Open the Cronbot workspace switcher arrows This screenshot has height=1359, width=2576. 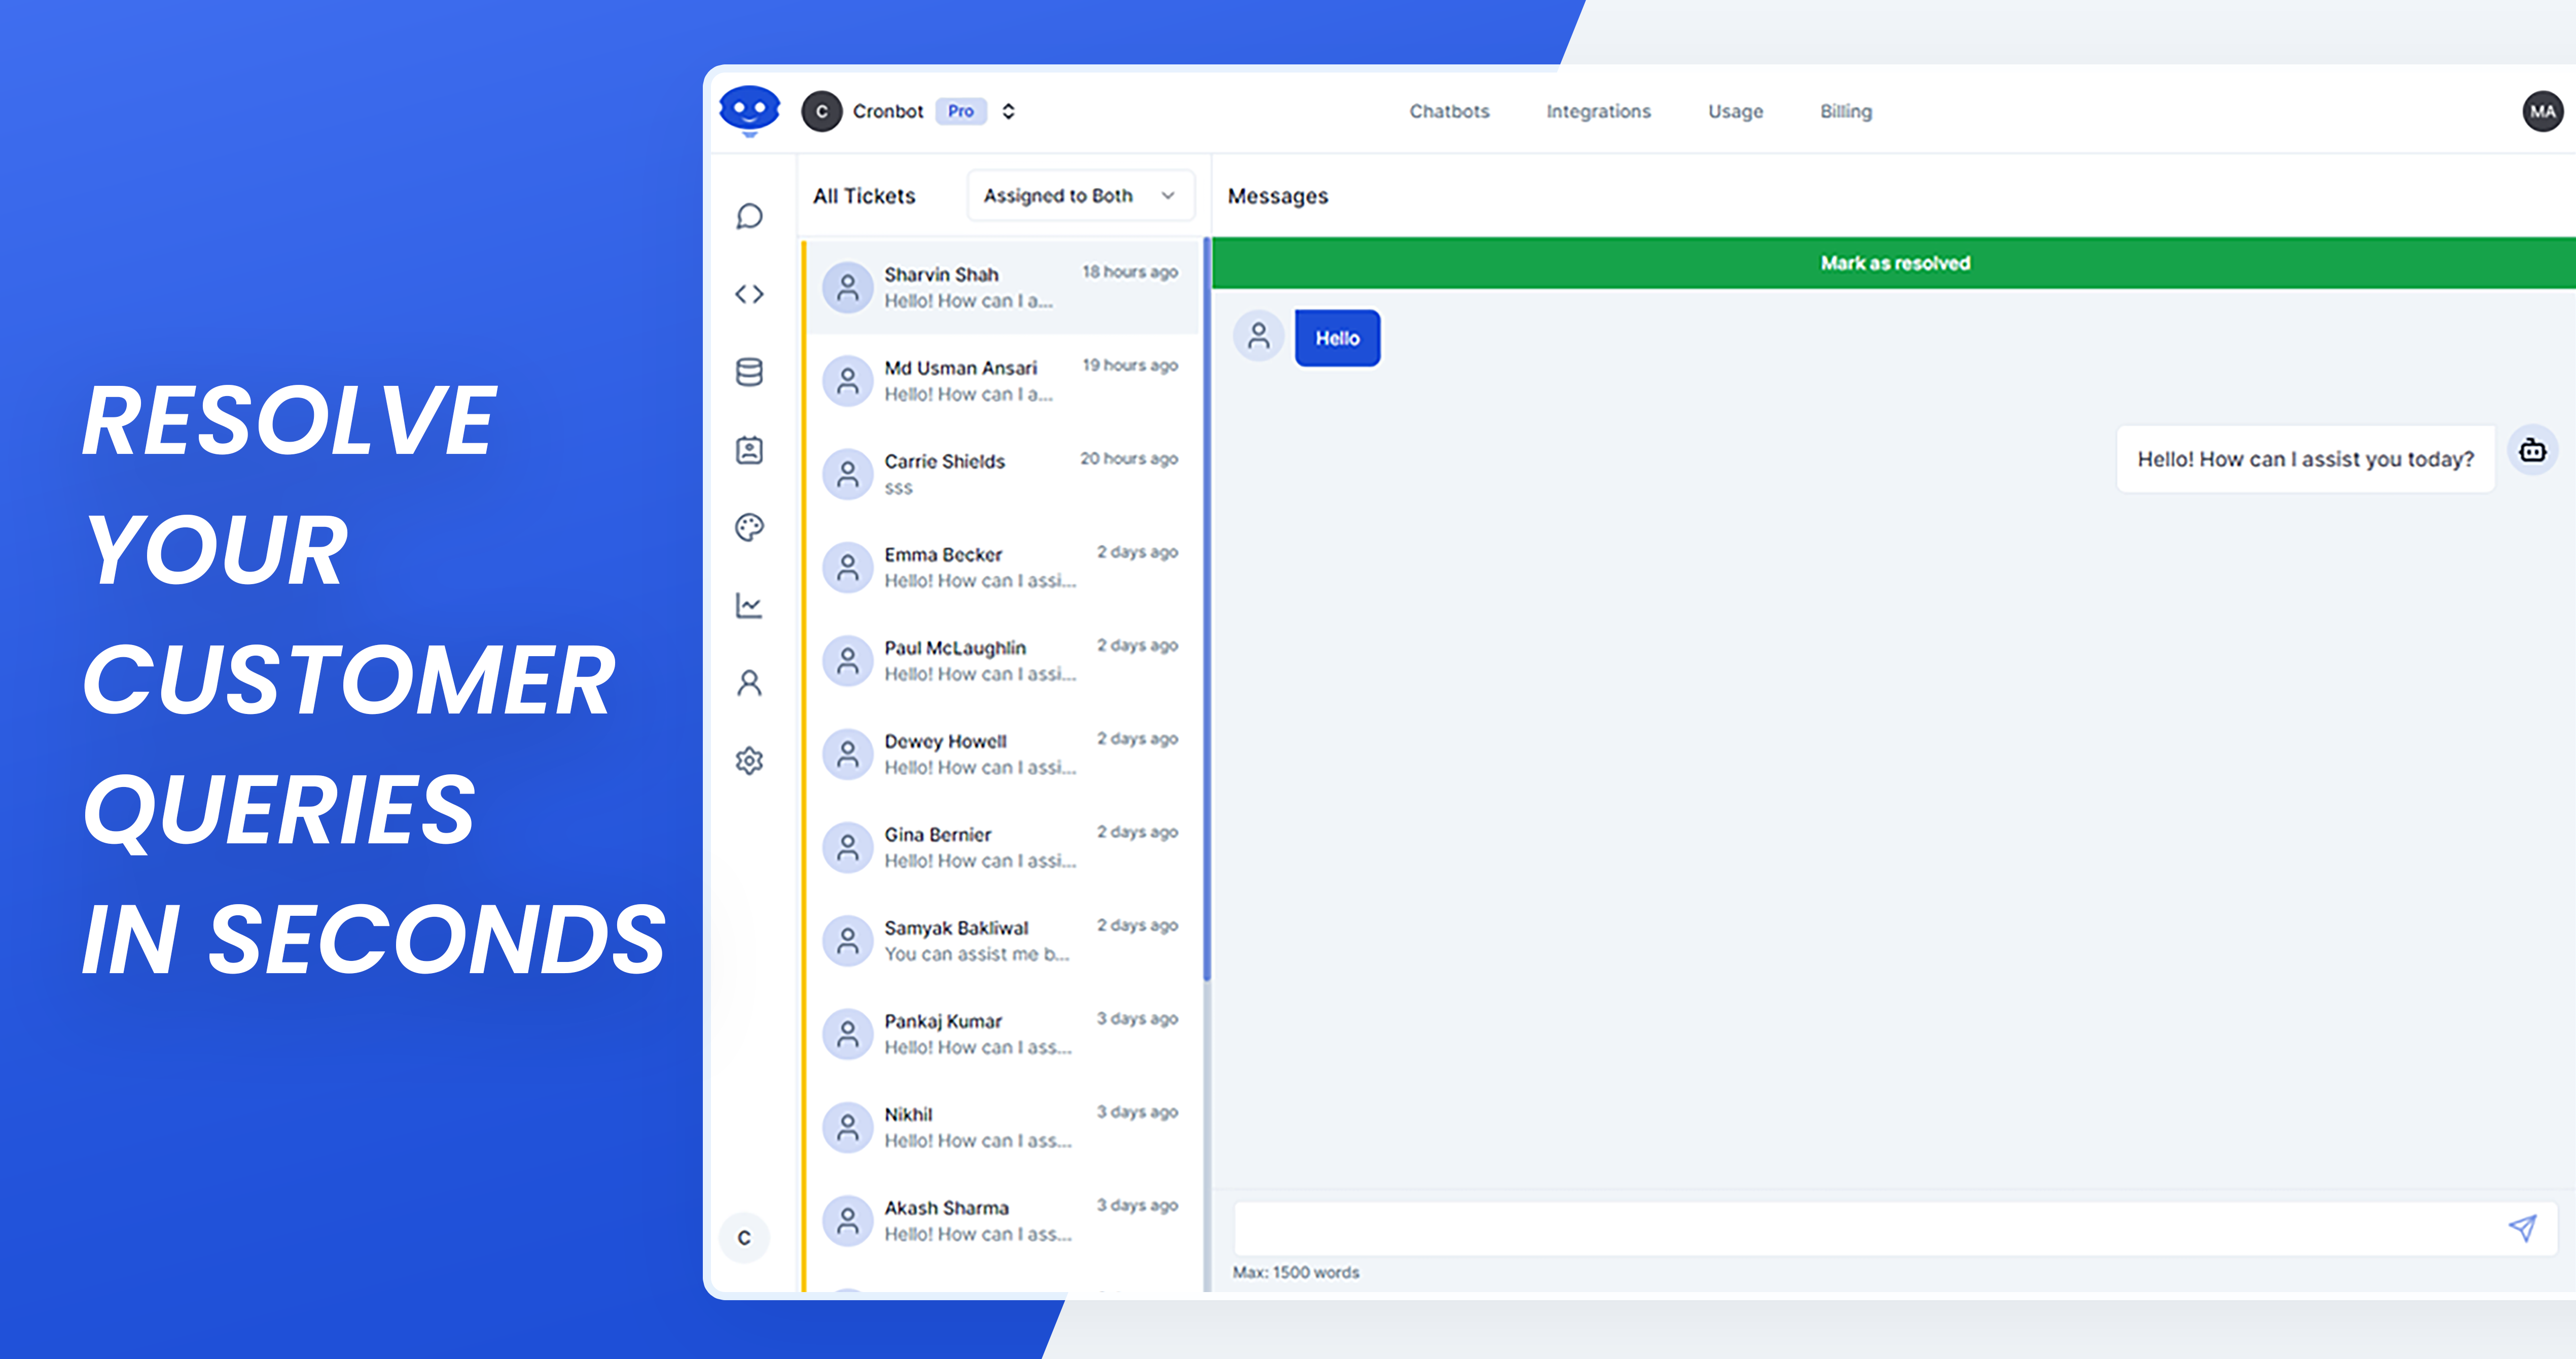(x=1008, y=111)
